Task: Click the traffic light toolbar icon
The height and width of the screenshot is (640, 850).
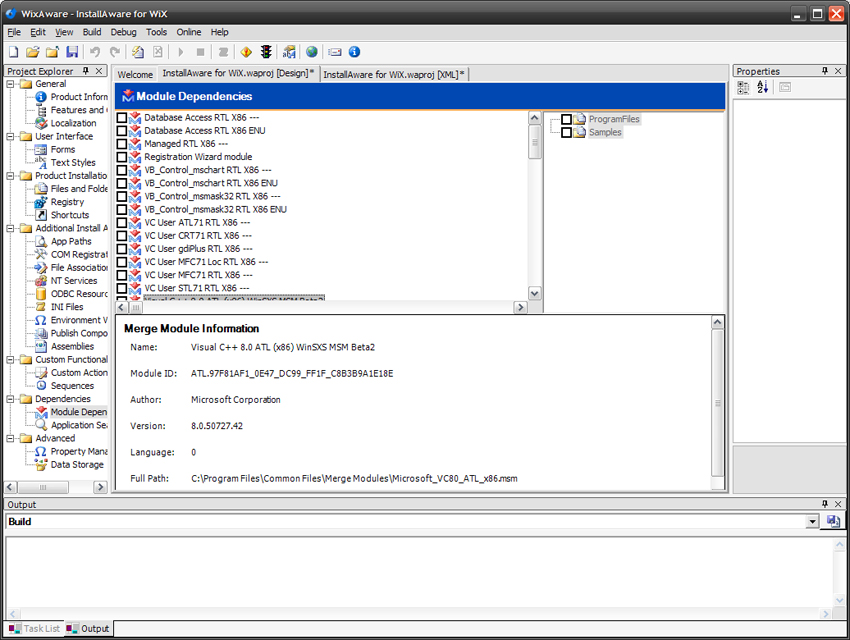Action: click(x=266, y=52)
